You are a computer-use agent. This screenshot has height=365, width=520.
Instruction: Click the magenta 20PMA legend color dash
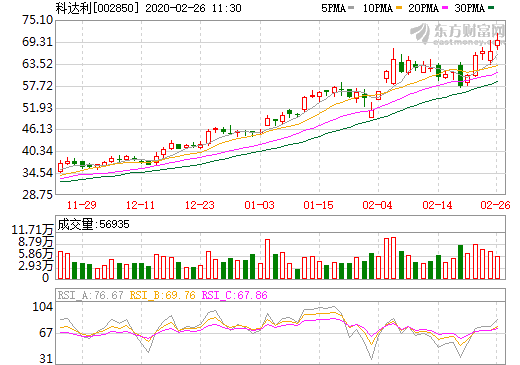tap(445, 8)
